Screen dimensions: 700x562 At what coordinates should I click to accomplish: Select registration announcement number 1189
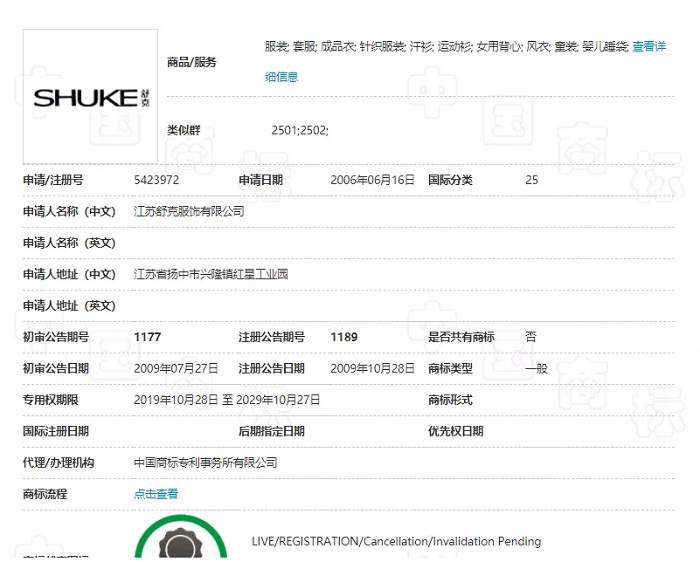click(344, 337)
